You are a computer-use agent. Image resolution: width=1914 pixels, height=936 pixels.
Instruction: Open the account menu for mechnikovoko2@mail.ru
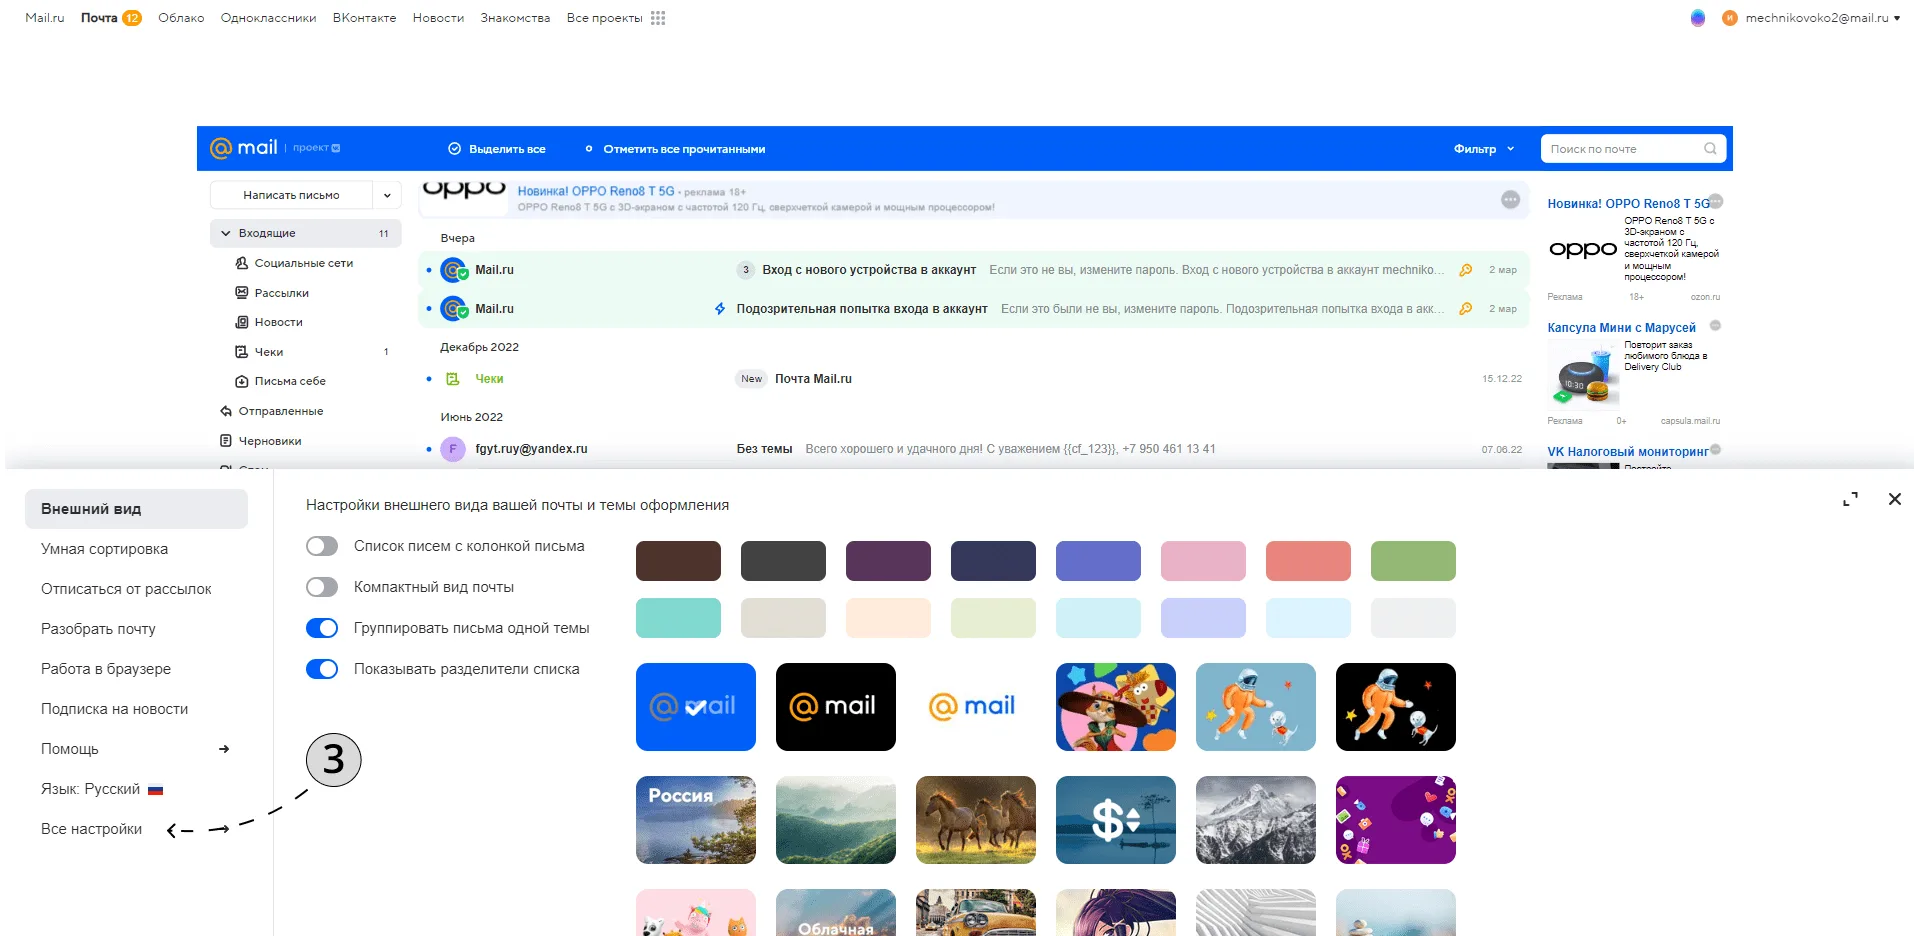tap(1822, 18)
